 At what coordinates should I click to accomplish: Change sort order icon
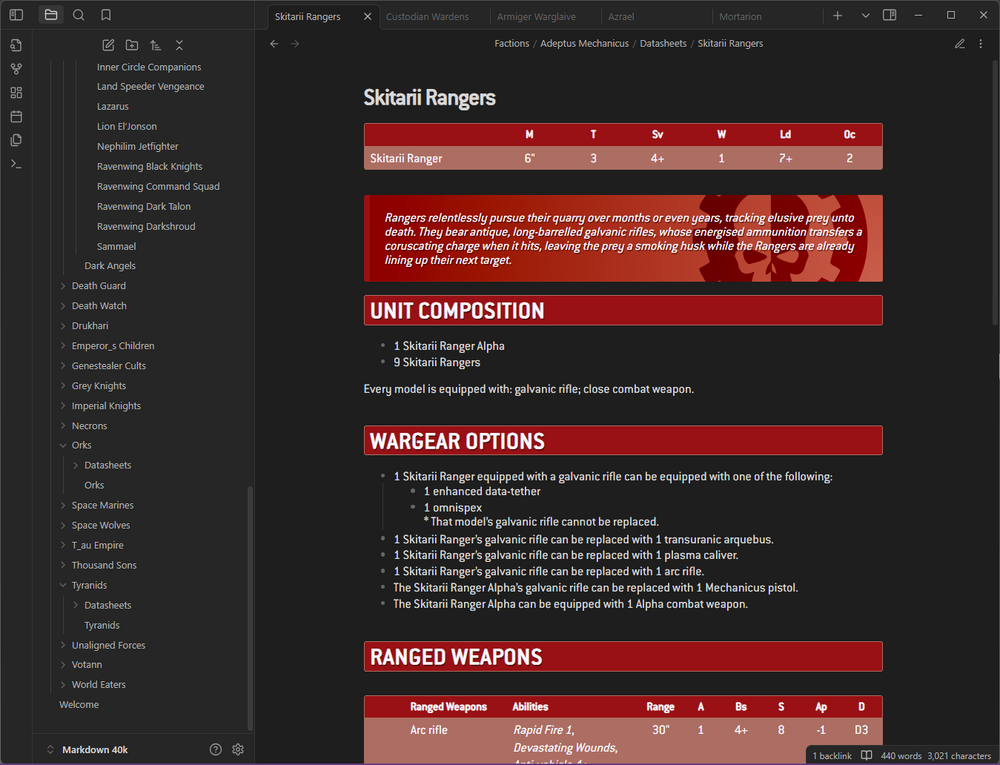(156, 45)
